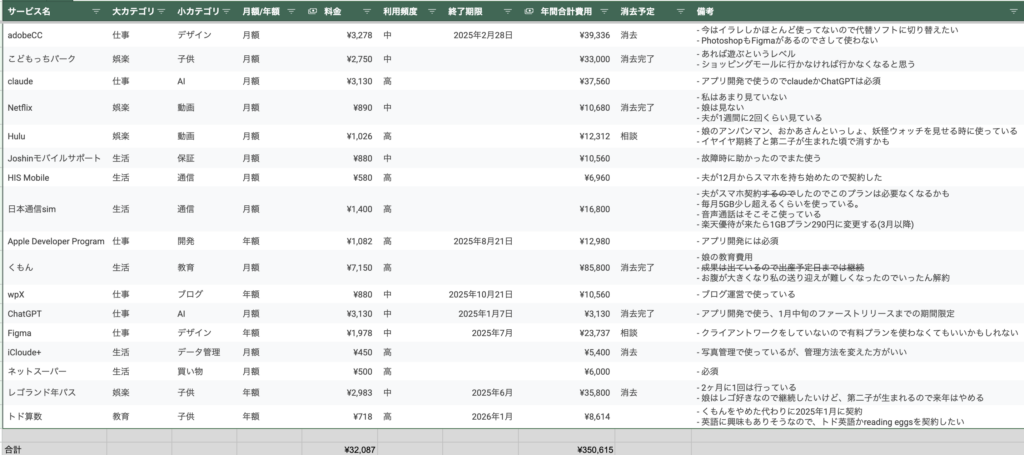Select end date 2025年8月21日 cell
This screenshot has height=455, width=1024.
pyautogui.click(x=481, y=241)
